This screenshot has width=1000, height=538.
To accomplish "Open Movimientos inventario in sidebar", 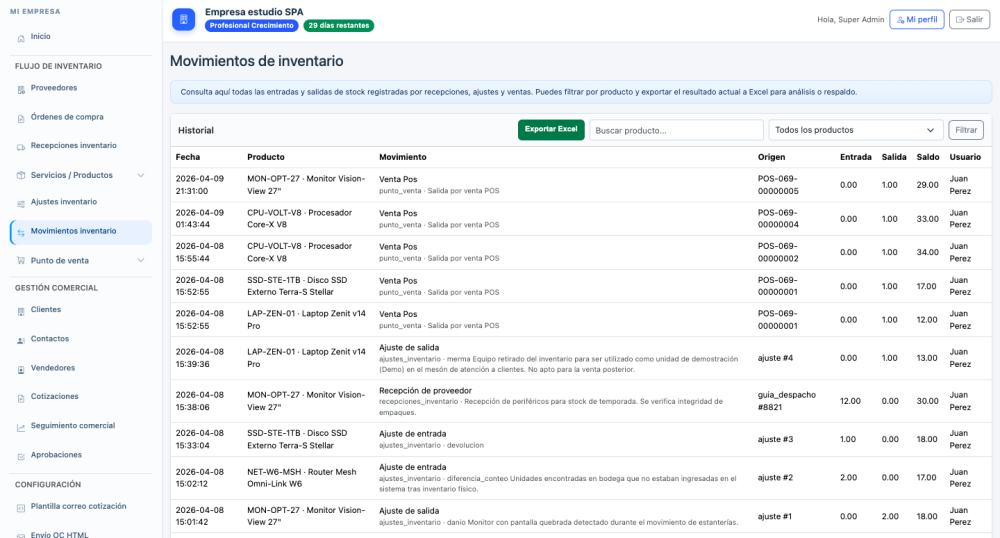I will [73, 231].
